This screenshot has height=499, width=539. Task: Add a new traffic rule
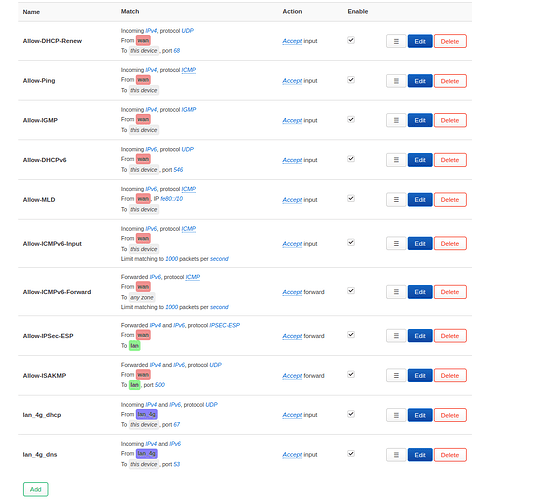tap(36, 489)
